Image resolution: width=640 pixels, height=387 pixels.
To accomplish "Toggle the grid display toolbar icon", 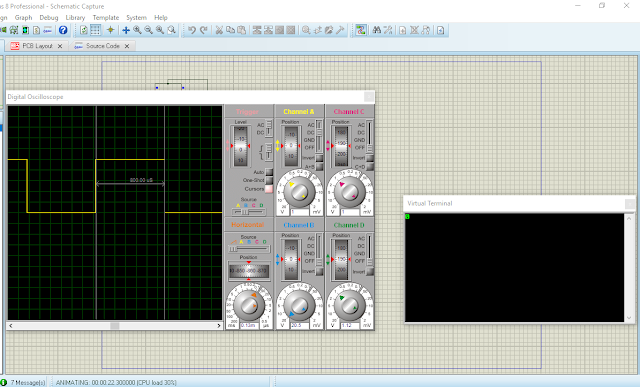I will 95,30.
